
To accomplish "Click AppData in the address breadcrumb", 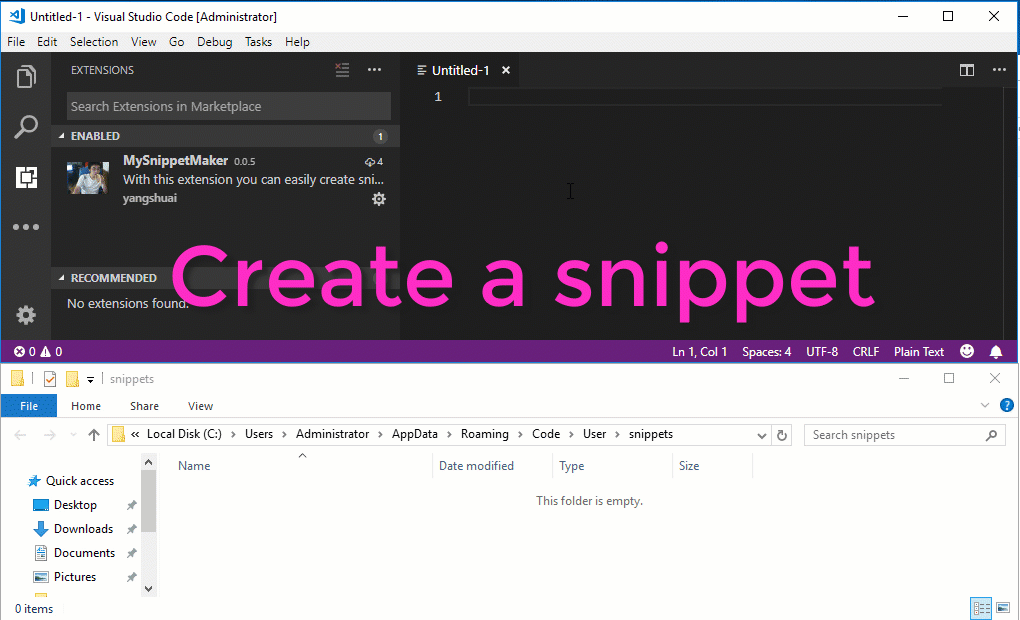I will (x=414, y=434).
